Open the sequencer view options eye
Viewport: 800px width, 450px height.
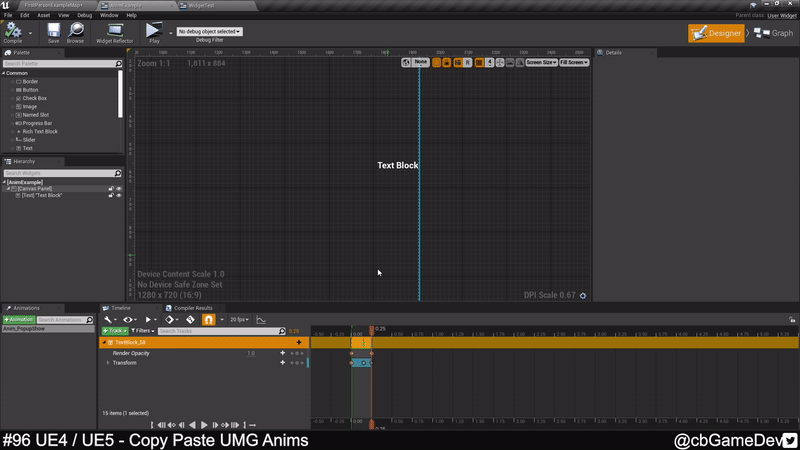tap(129, 320)
